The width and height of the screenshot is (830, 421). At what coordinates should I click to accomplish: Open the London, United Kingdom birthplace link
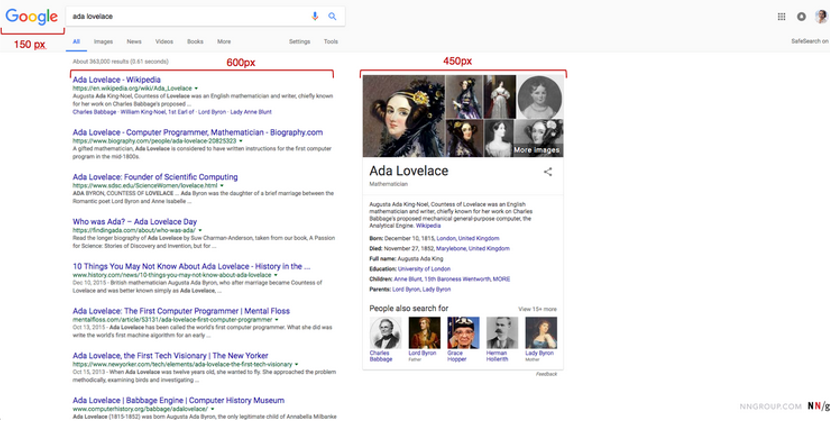click(x=468, y=239)
